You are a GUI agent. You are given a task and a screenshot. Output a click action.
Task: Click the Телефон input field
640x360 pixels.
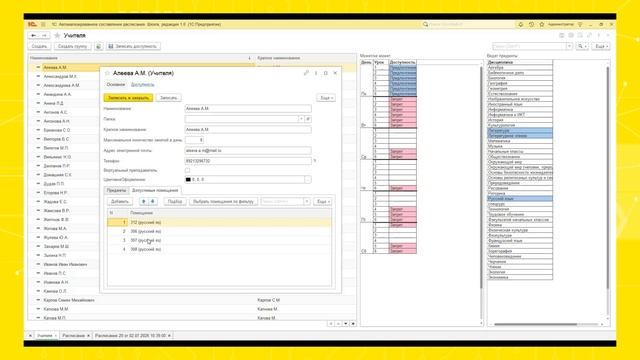(x=248, y=161)
